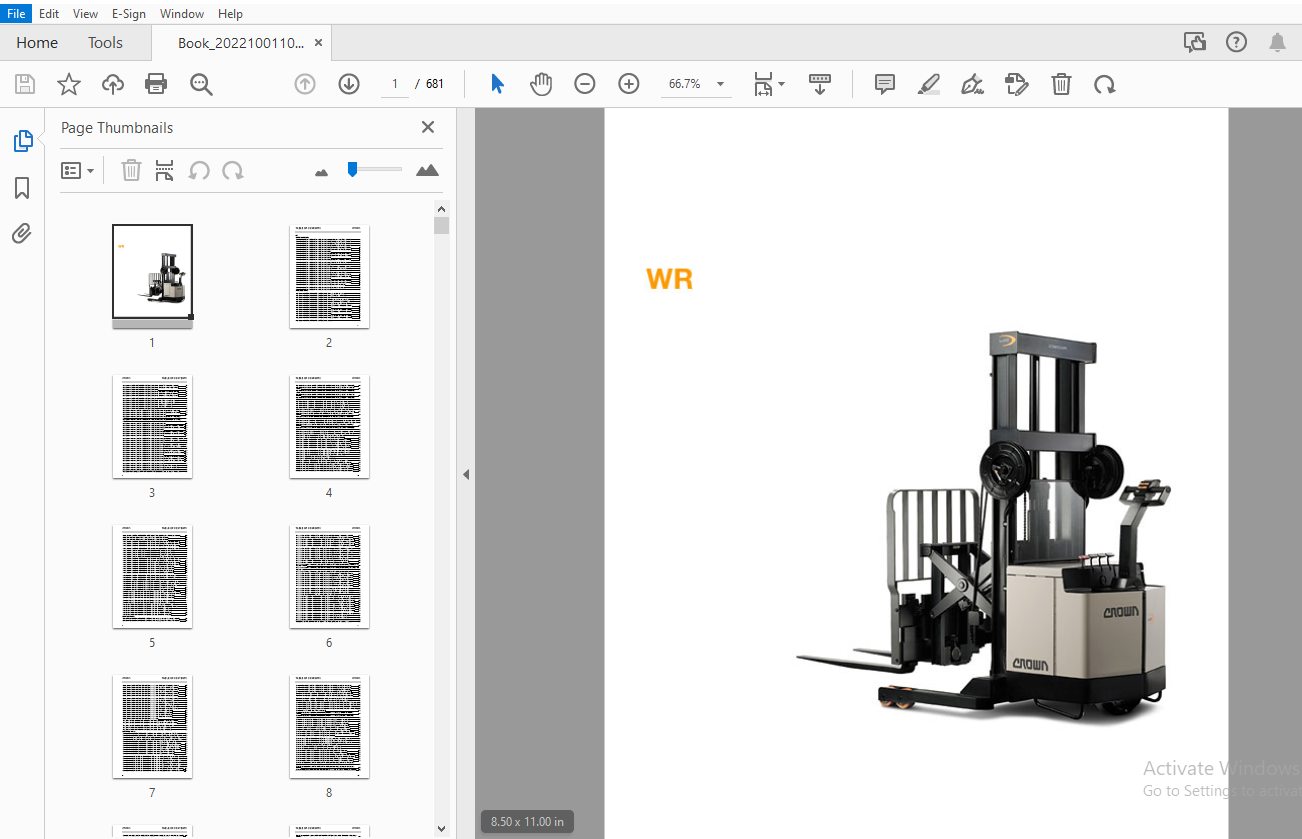The image size is (1302, 839).
Task: Delete page using toolbar trash icon
Action: 1061,84
